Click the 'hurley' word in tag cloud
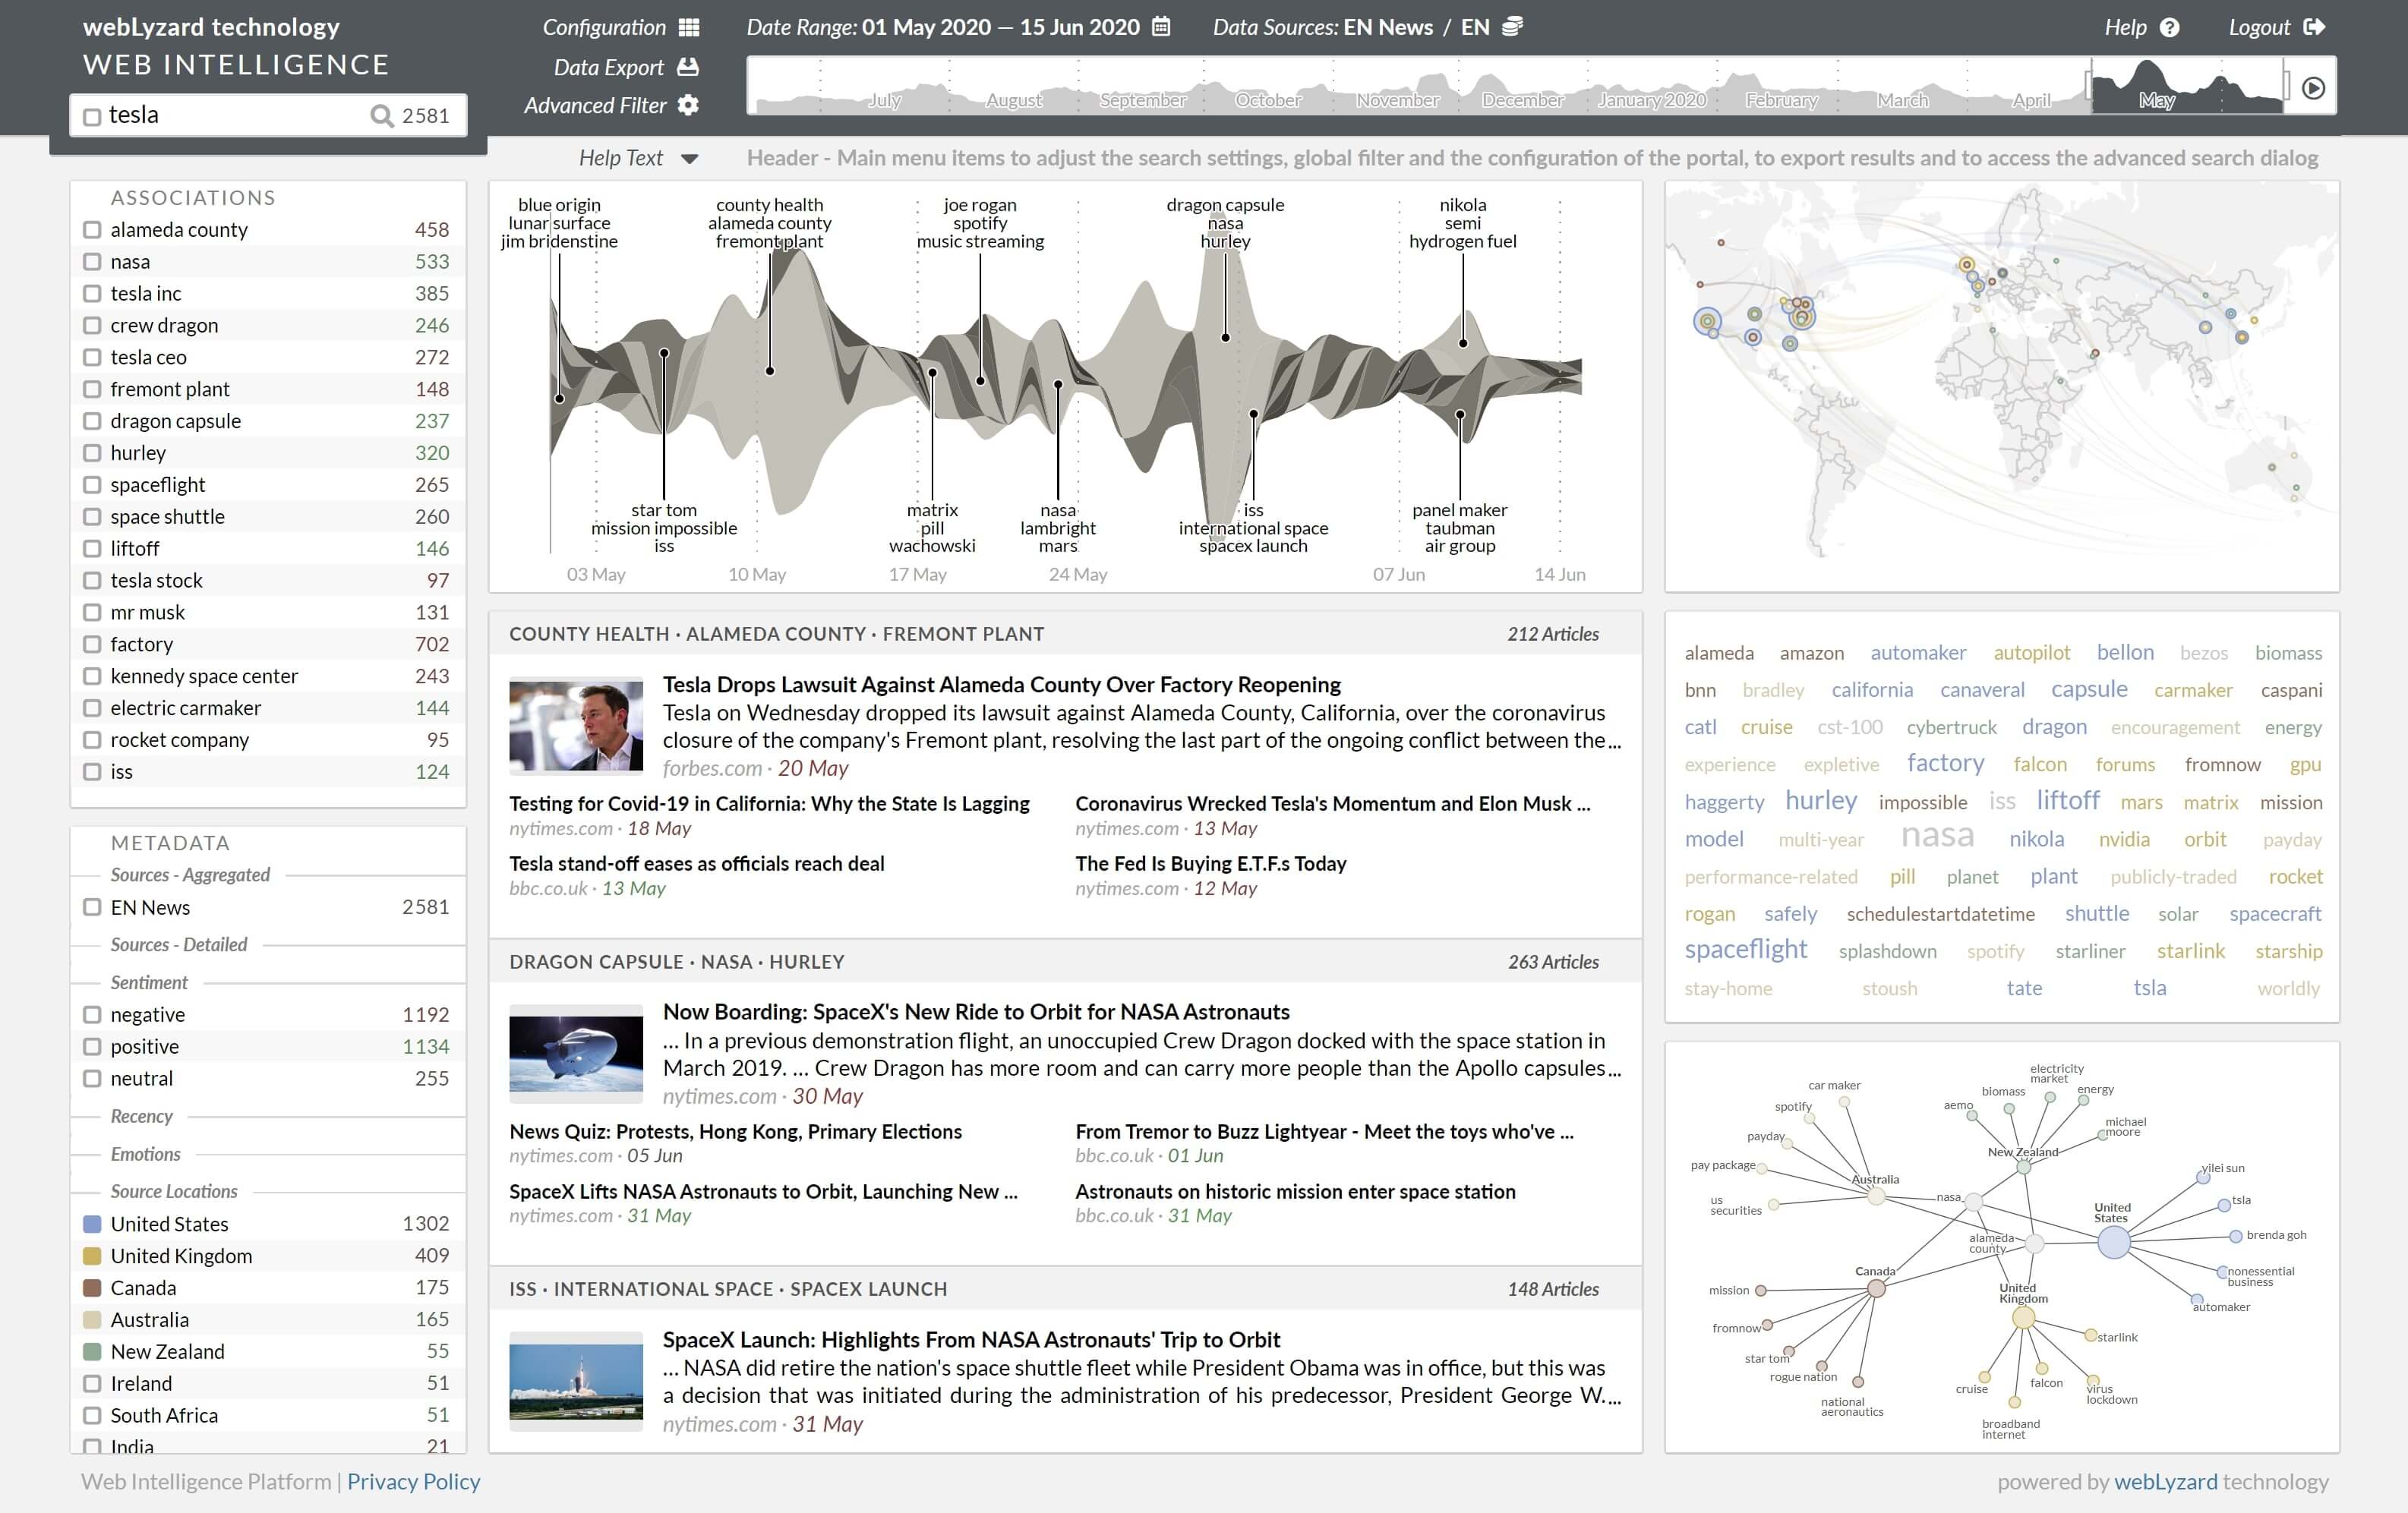 click(x=1821, y=801)
